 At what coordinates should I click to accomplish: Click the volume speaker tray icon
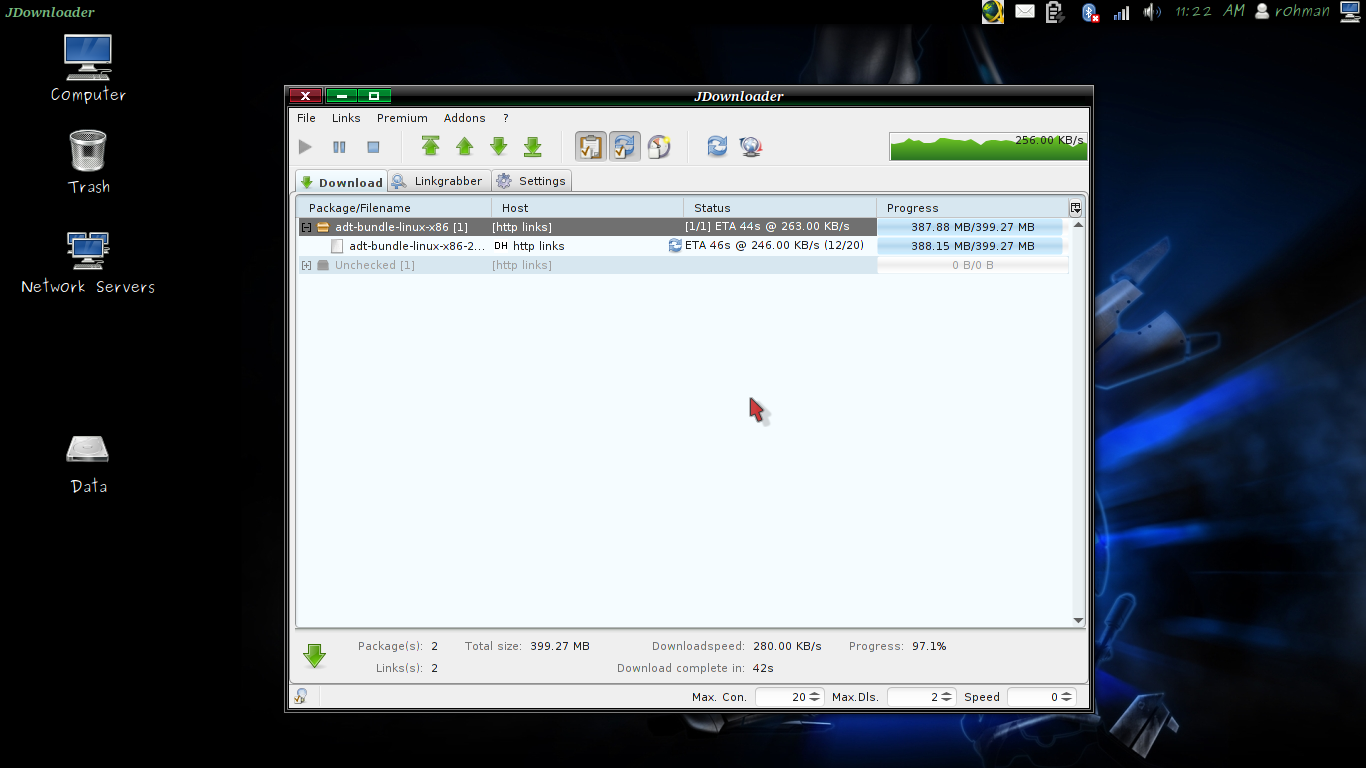pyautogui.click(x=1152, y=12)
